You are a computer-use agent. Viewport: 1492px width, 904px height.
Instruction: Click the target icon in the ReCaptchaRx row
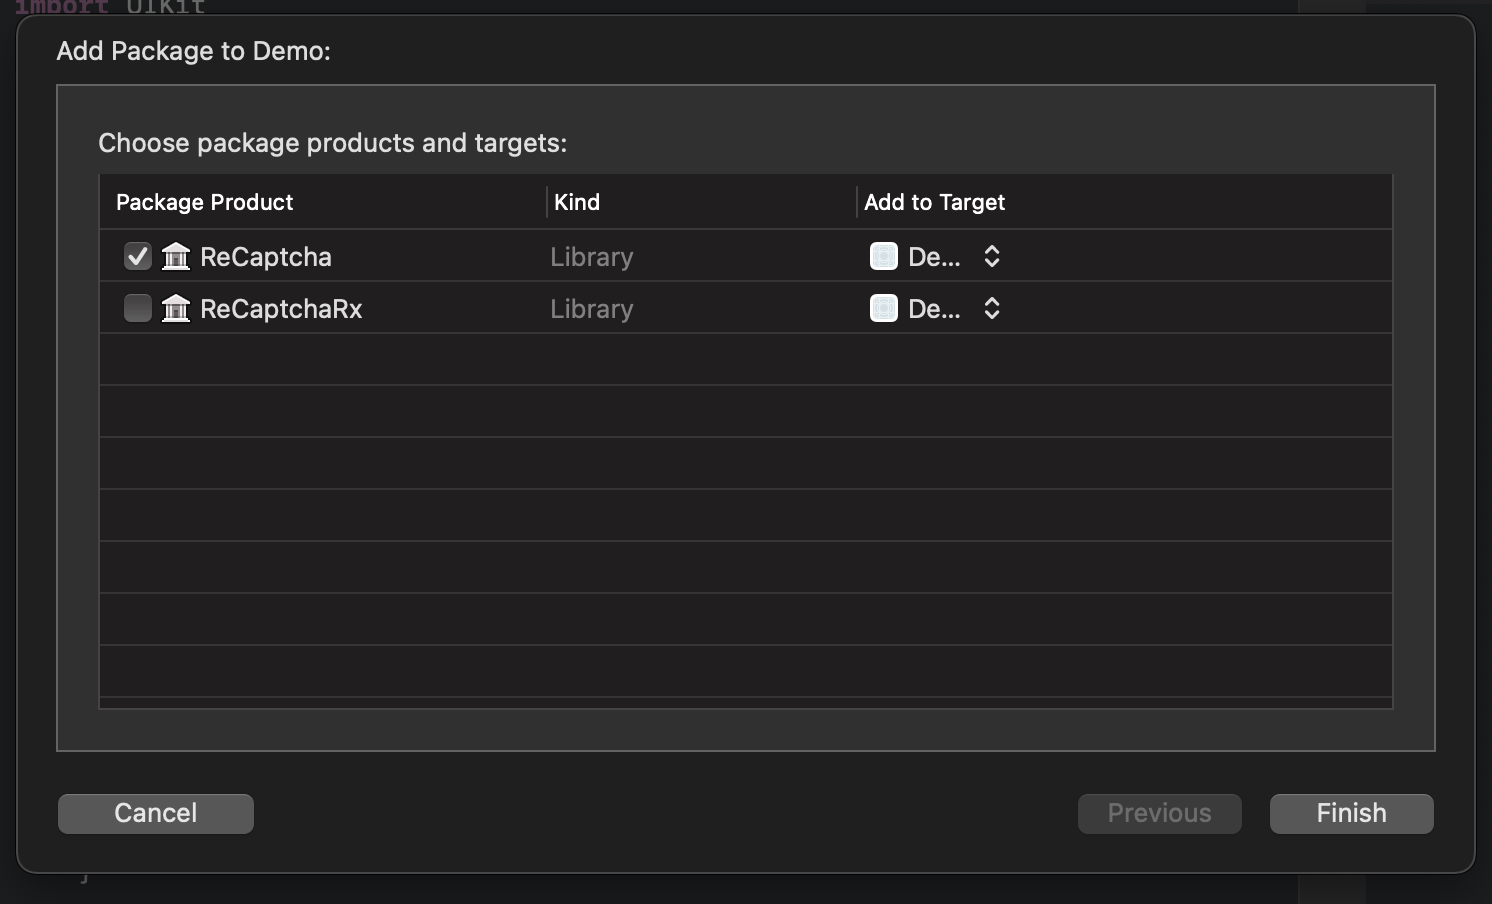[x=883, y=308]
